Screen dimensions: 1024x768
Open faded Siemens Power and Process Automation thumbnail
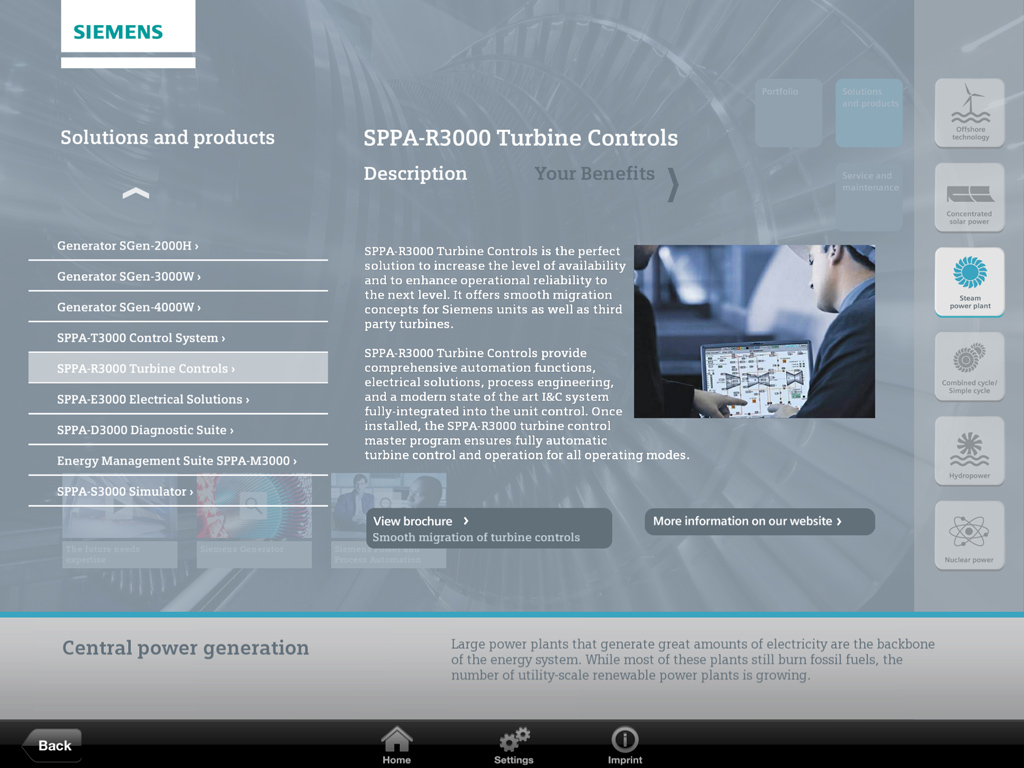click(389, 521)
